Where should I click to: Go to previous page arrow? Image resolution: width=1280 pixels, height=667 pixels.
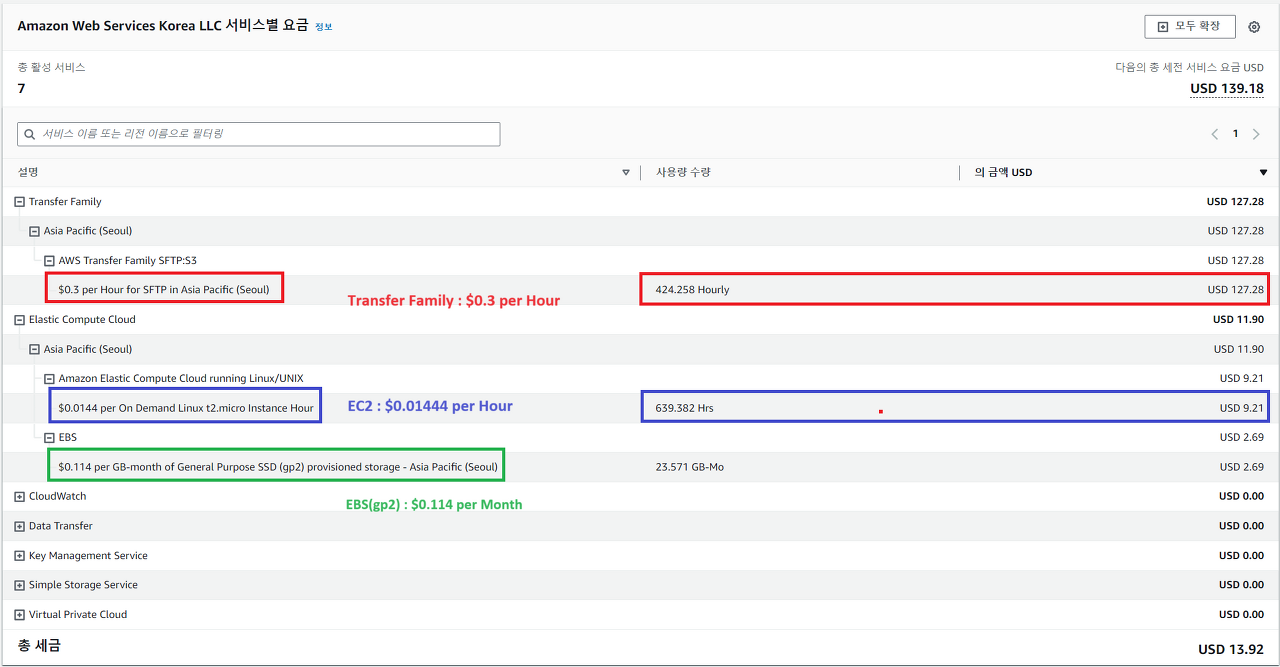[x=1215, y=134]
